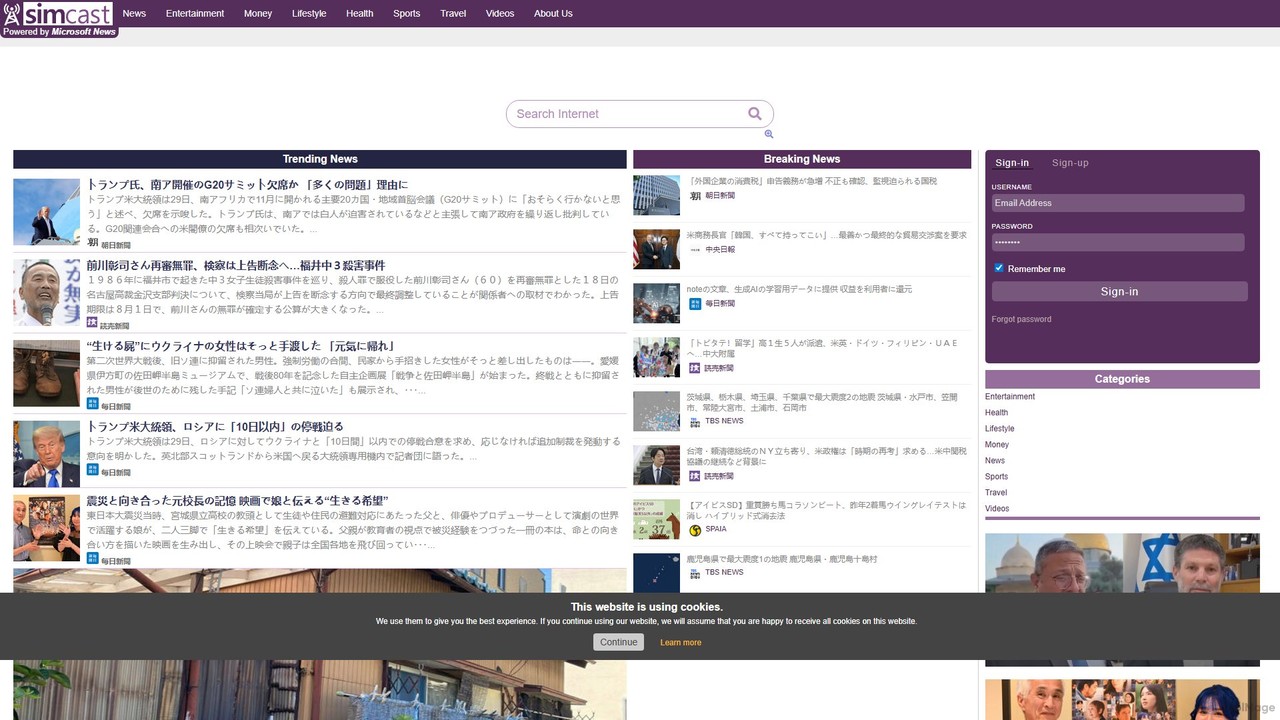Image resolution: width=1280 pixels, height=720 pixels.
Task: Go to Money in the top navigation
Action: coord(258,14)
